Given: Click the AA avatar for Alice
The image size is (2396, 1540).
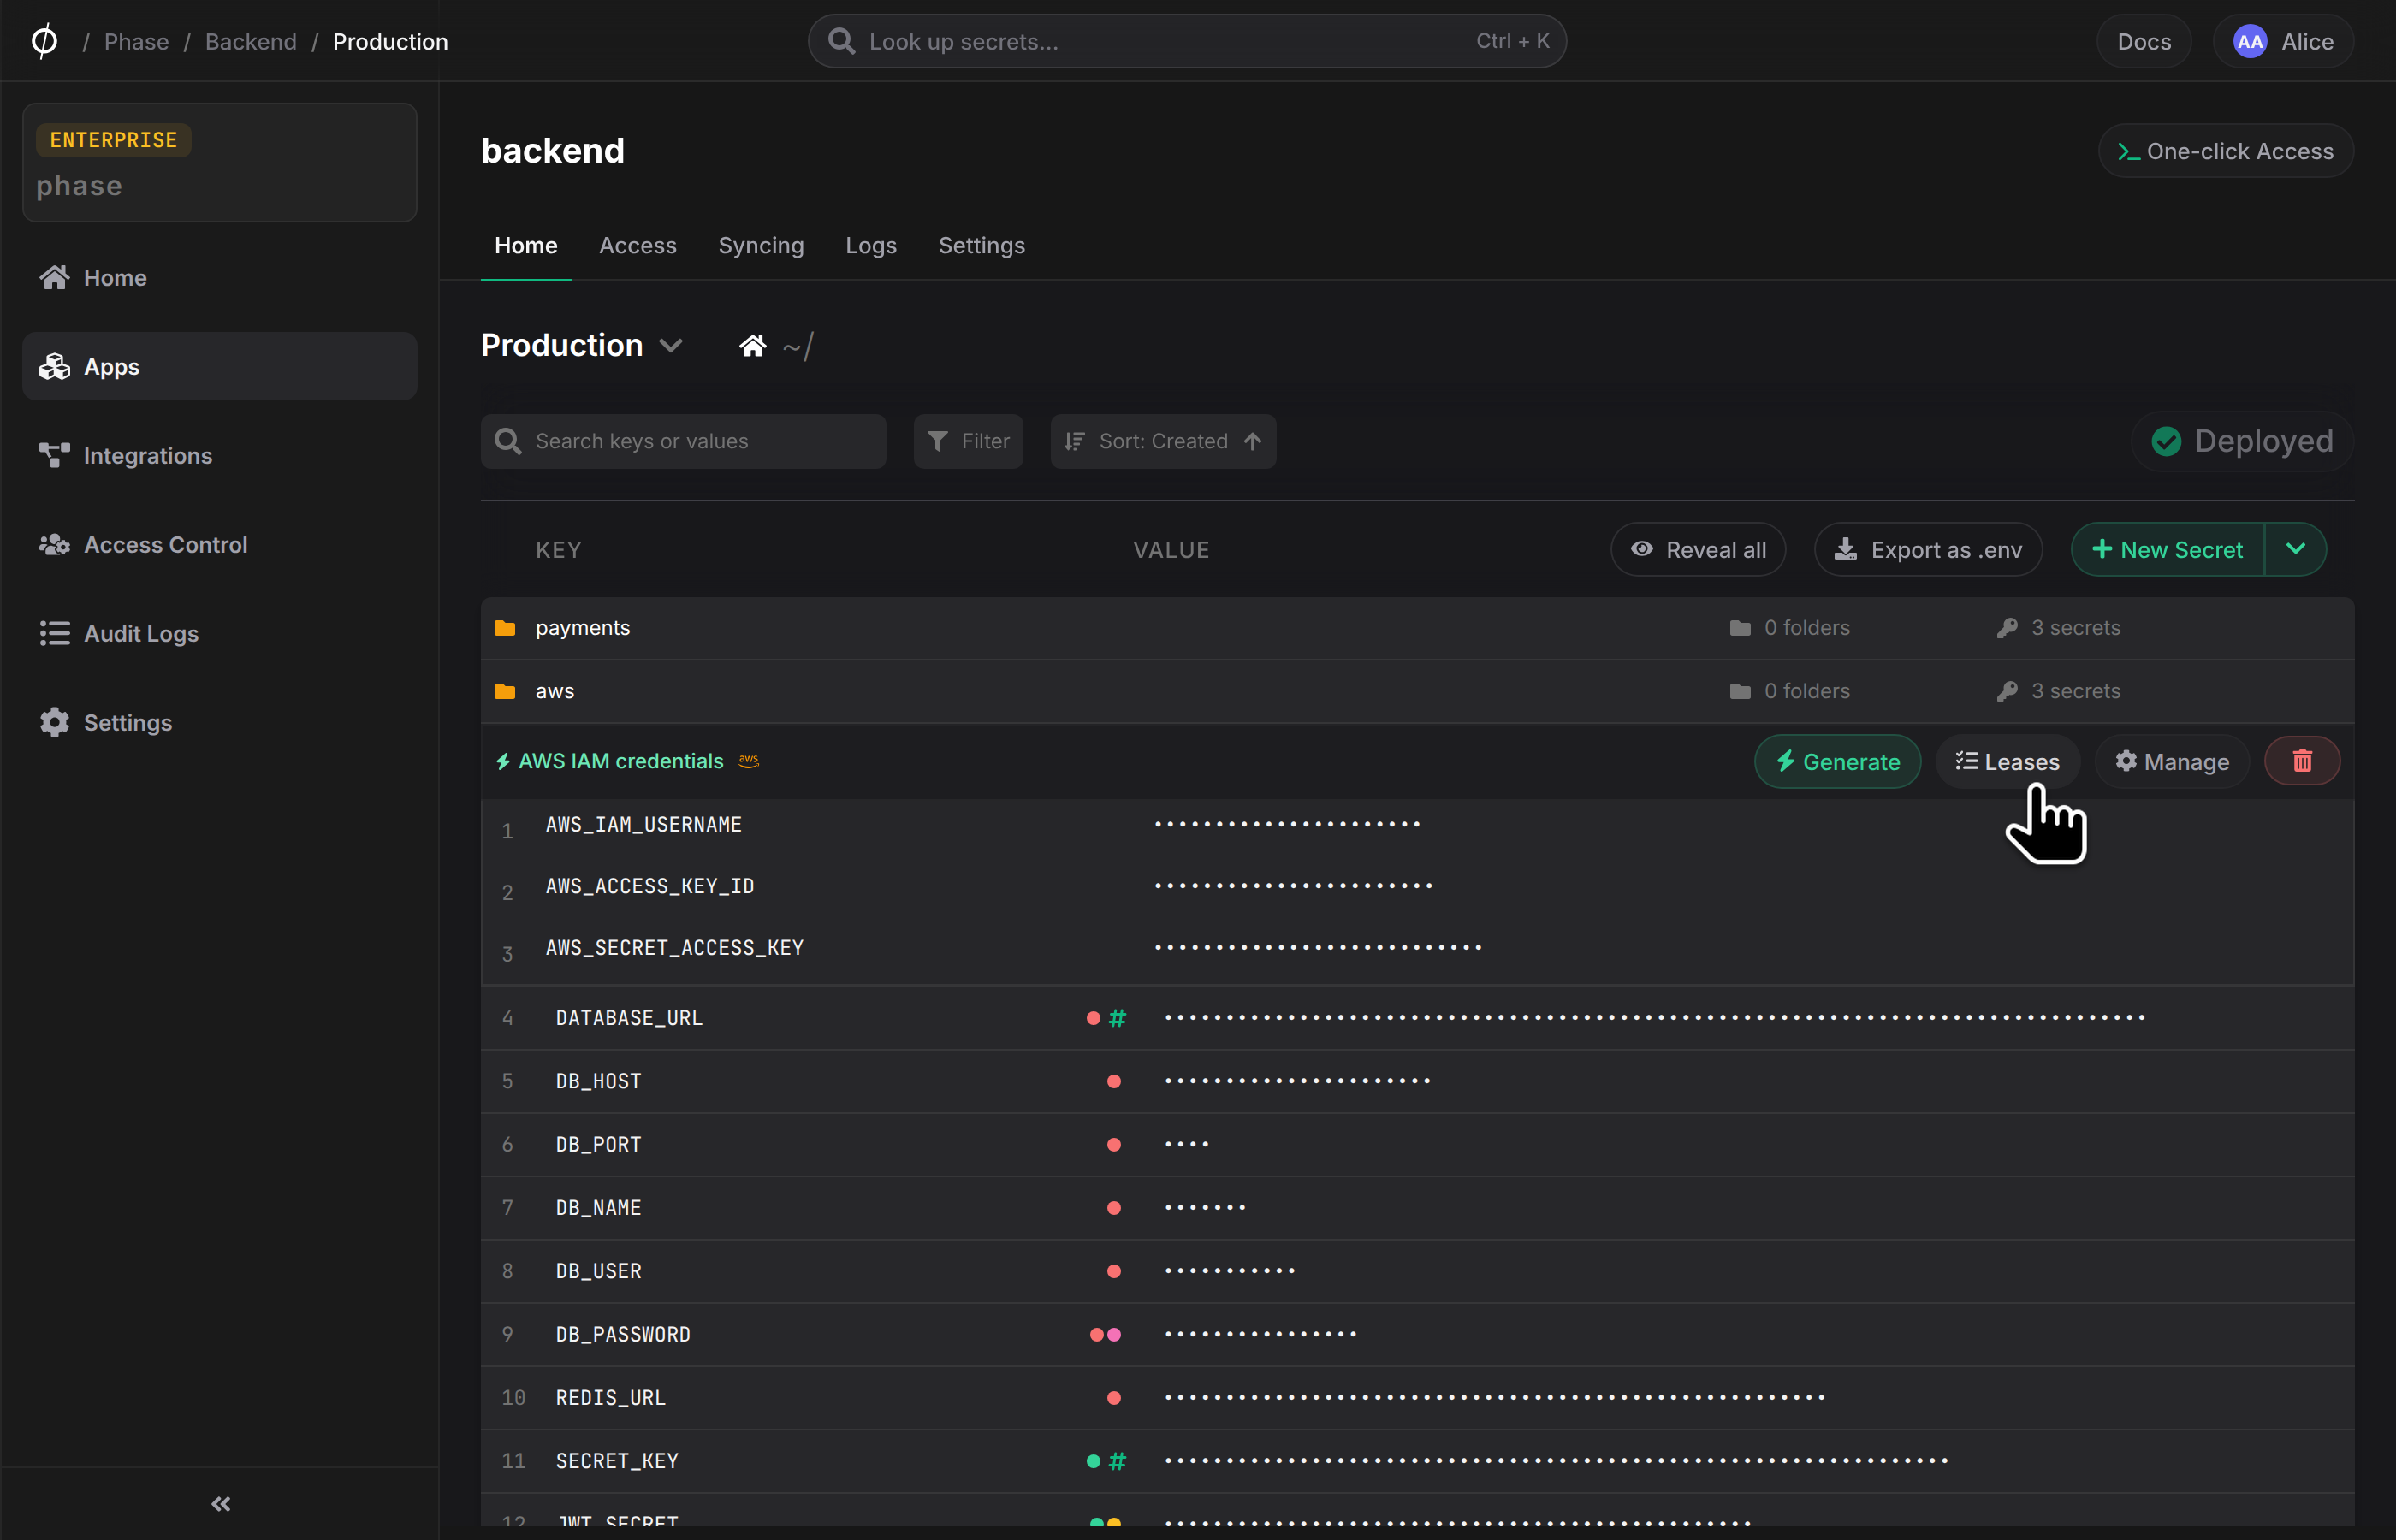Looking at the screenshot, I should point(2250,41).
